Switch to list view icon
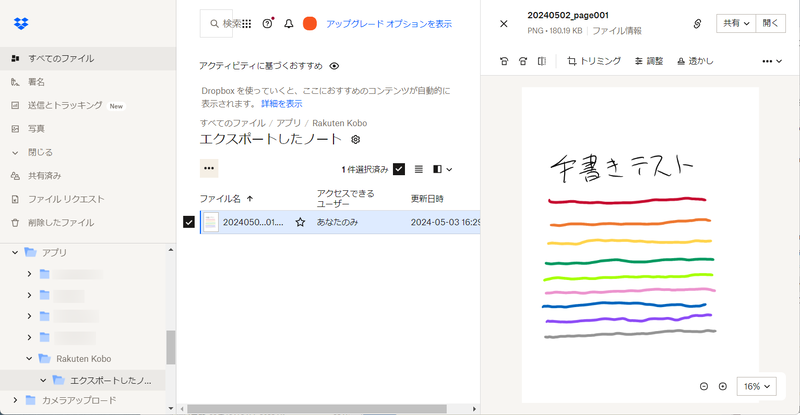Viewport: 800px width, 415px height. 418,169
